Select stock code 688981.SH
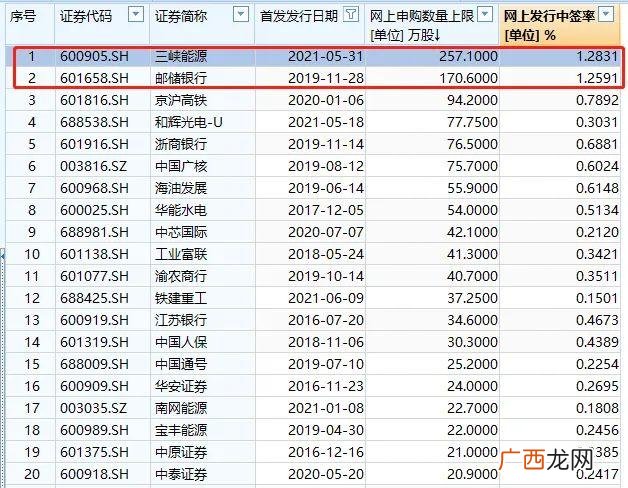Viewport: 628px width, 488px height. 95,232
